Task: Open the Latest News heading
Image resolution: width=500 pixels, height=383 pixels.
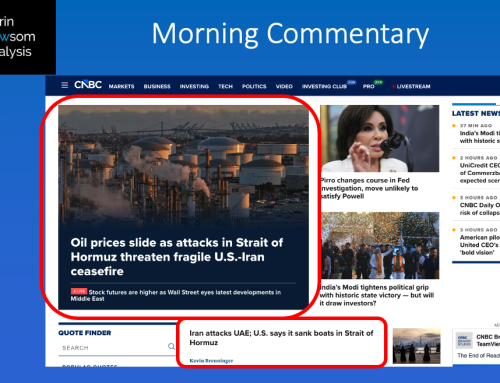Action: point(476,113)
